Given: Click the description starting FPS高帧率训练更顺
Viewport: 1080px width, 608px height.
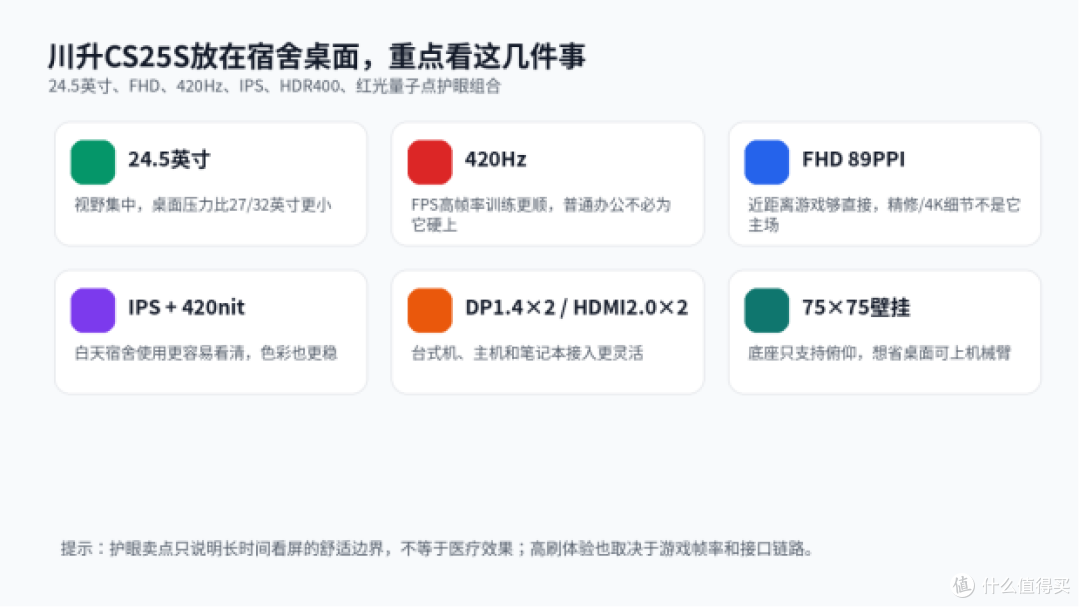Looking at the screenshot, I should 541,215.
